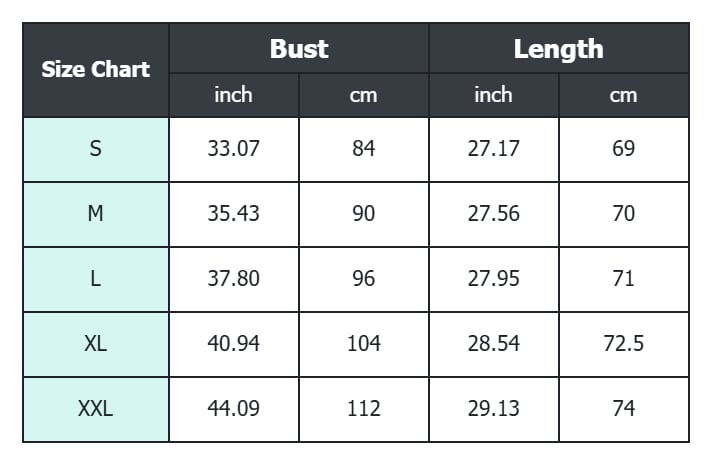Click the 27.17 length inch cell

[x=494, y=149]
